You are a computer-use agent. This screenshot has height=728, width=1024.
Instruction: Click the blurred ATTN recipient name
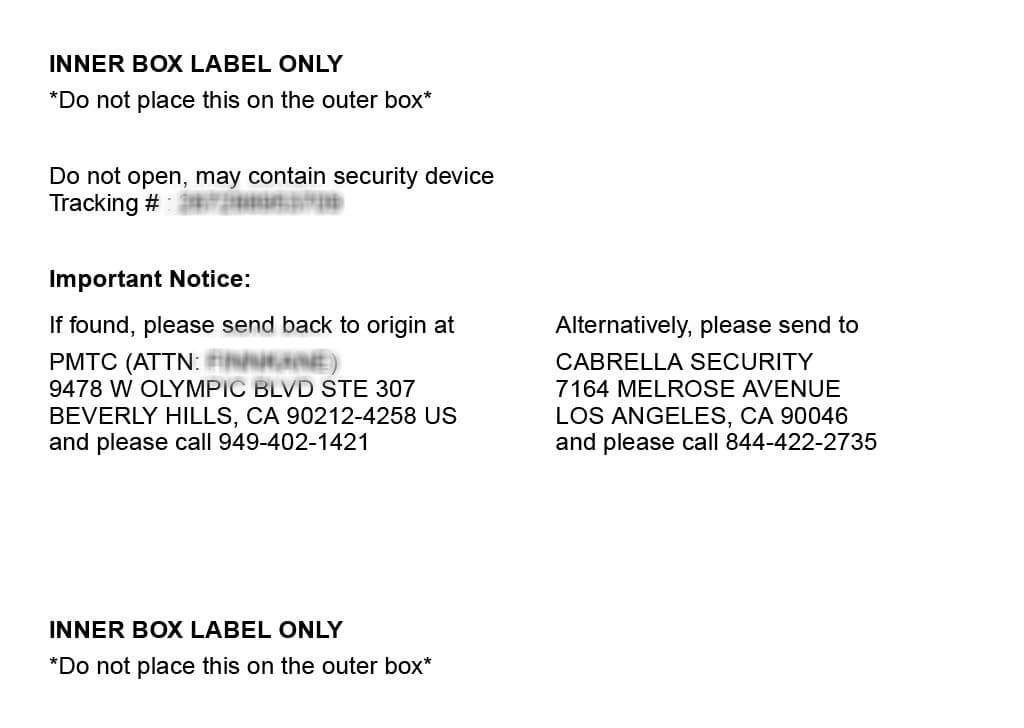(x=270, y=361)
